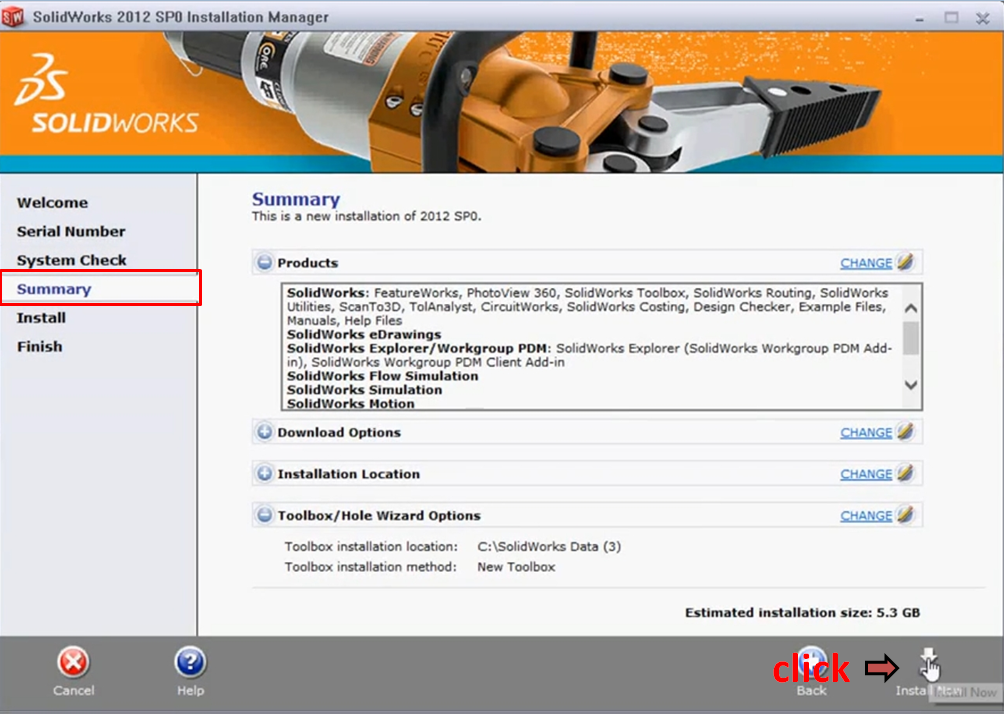Collapse the Toolbox/Hole Wizard Options section

264,515
